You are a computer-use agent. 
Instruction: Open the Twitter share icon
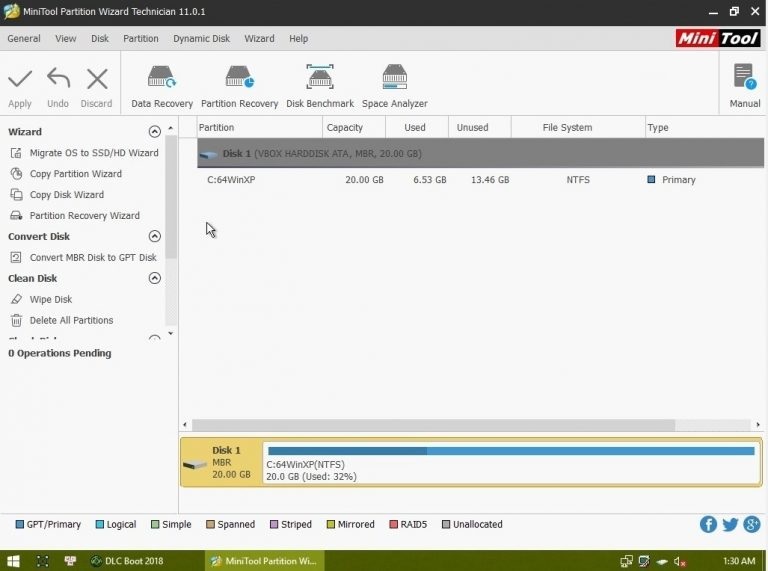[730, 524]
